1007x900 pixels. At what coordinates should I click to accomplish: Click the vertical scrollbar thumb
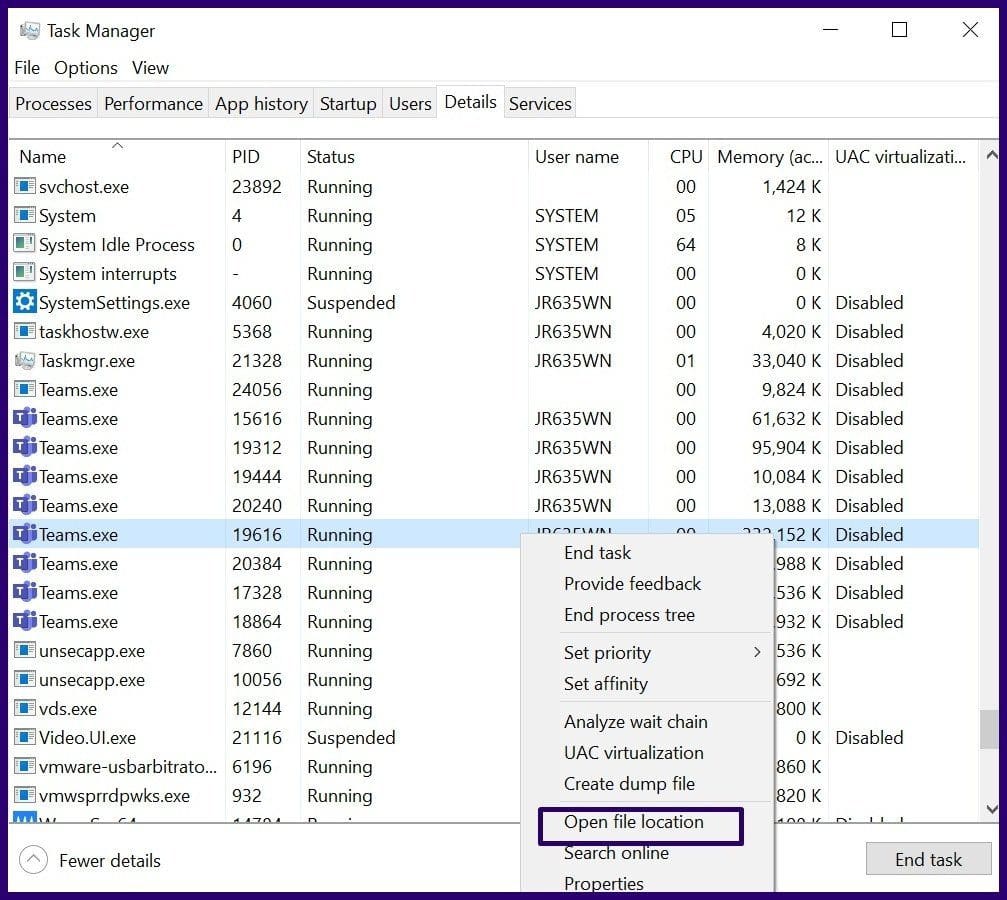990,729
